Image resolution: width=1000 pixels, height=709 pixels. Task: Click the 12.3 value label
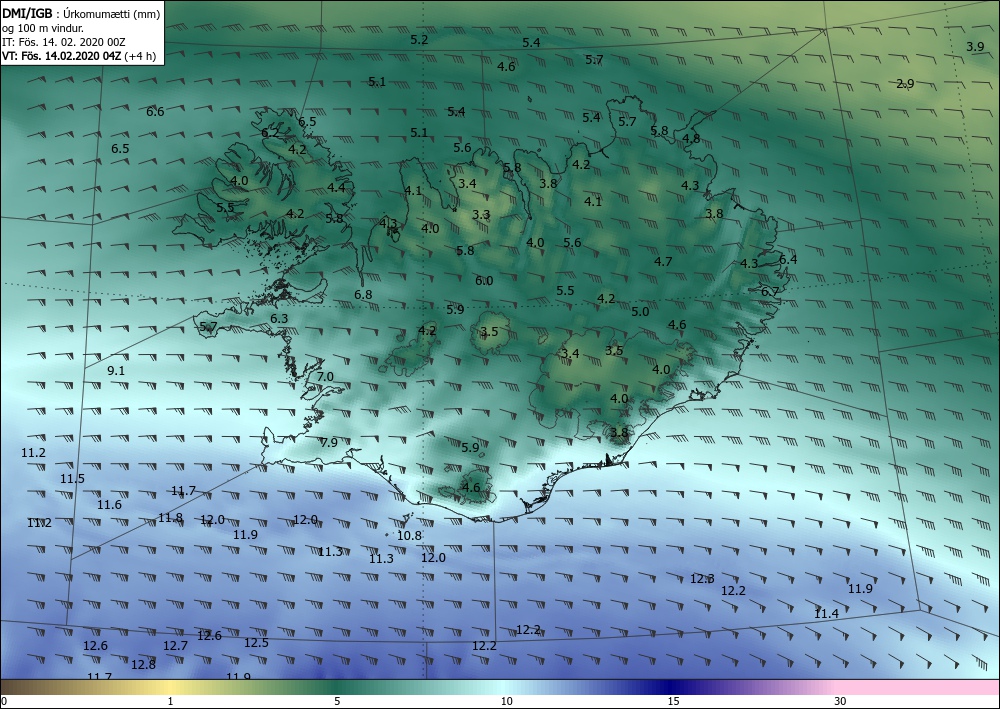pyautogui.click(x=702, y=579)
